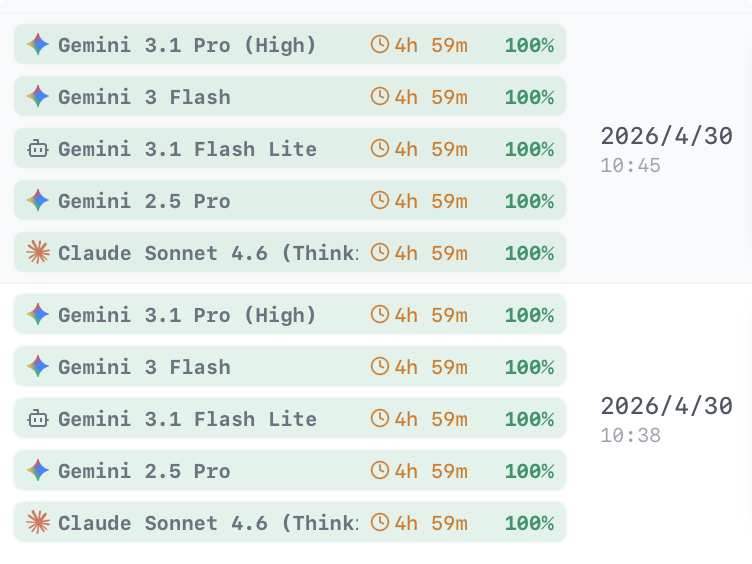Screen dimensions: 752x564
Task: Click clock icon in the 10:45 Claude Sonnet 4.6 row
Action: pyautogui.click(x=380, y=252)
